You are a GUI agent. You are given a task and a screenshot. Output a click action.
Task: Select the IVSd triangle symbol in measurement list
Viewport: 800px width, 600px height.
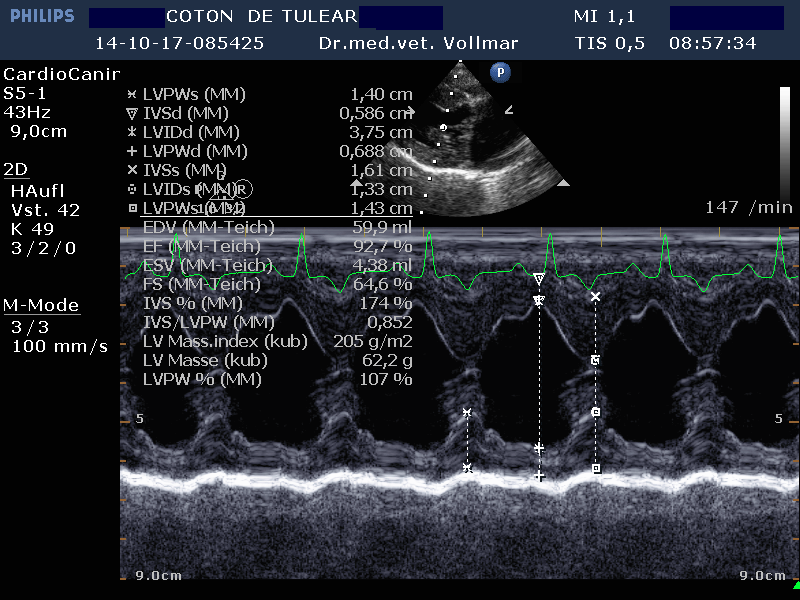click(x=132, y=113)
